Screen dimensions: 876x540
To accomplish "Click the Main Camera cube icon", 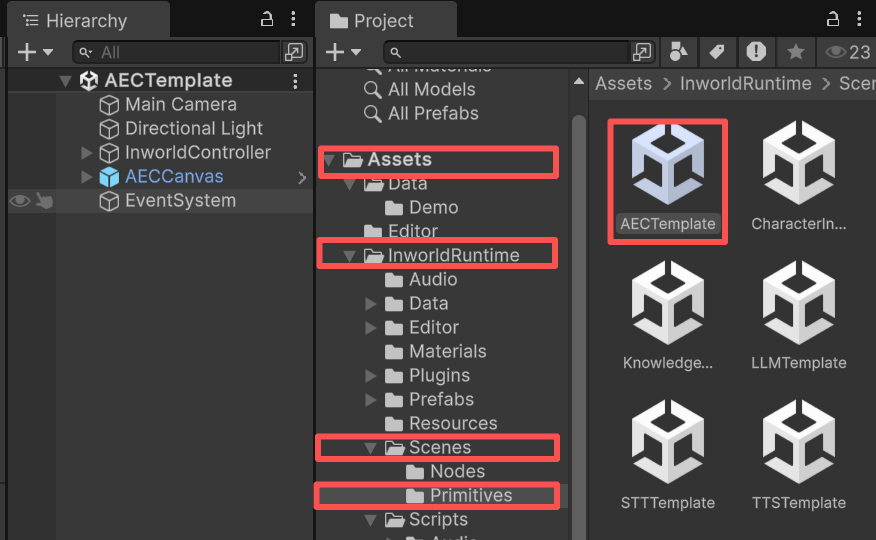I will [109, 105].
